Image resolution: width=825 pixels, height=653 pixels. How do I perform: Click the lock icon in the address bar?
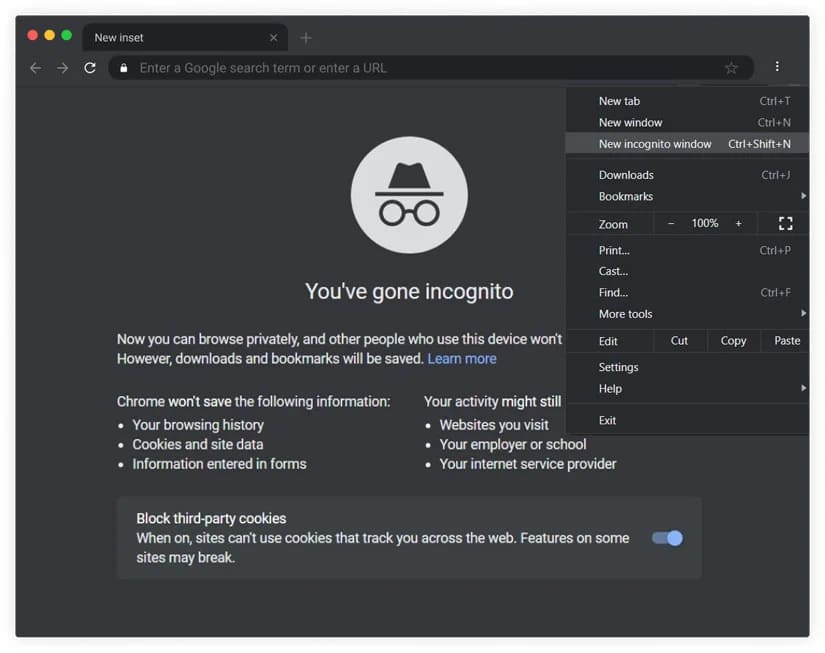click(124, 68)
